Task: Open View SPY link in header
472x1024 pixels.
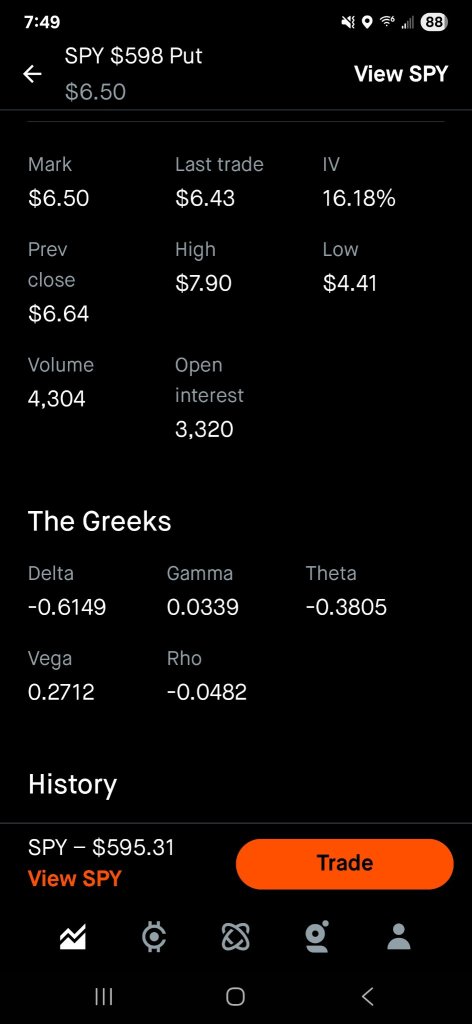Action: pyautogui.click(x=401, y=74)
